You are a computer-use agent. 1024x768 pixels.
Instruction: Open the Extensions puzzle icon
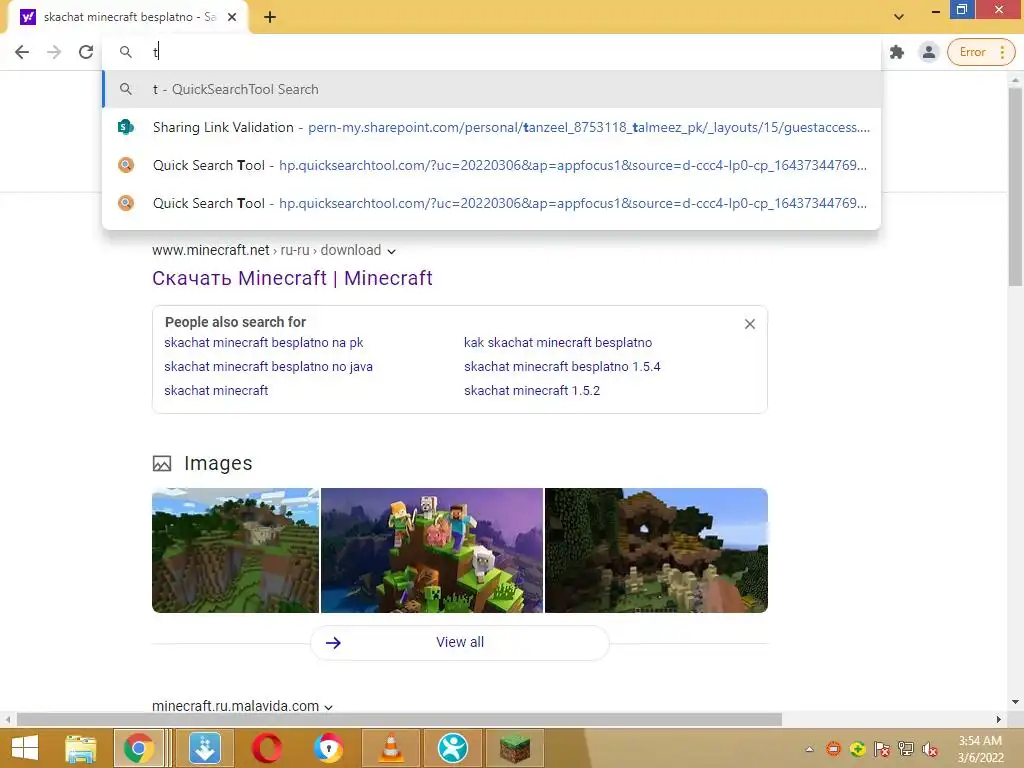point(897,52)
